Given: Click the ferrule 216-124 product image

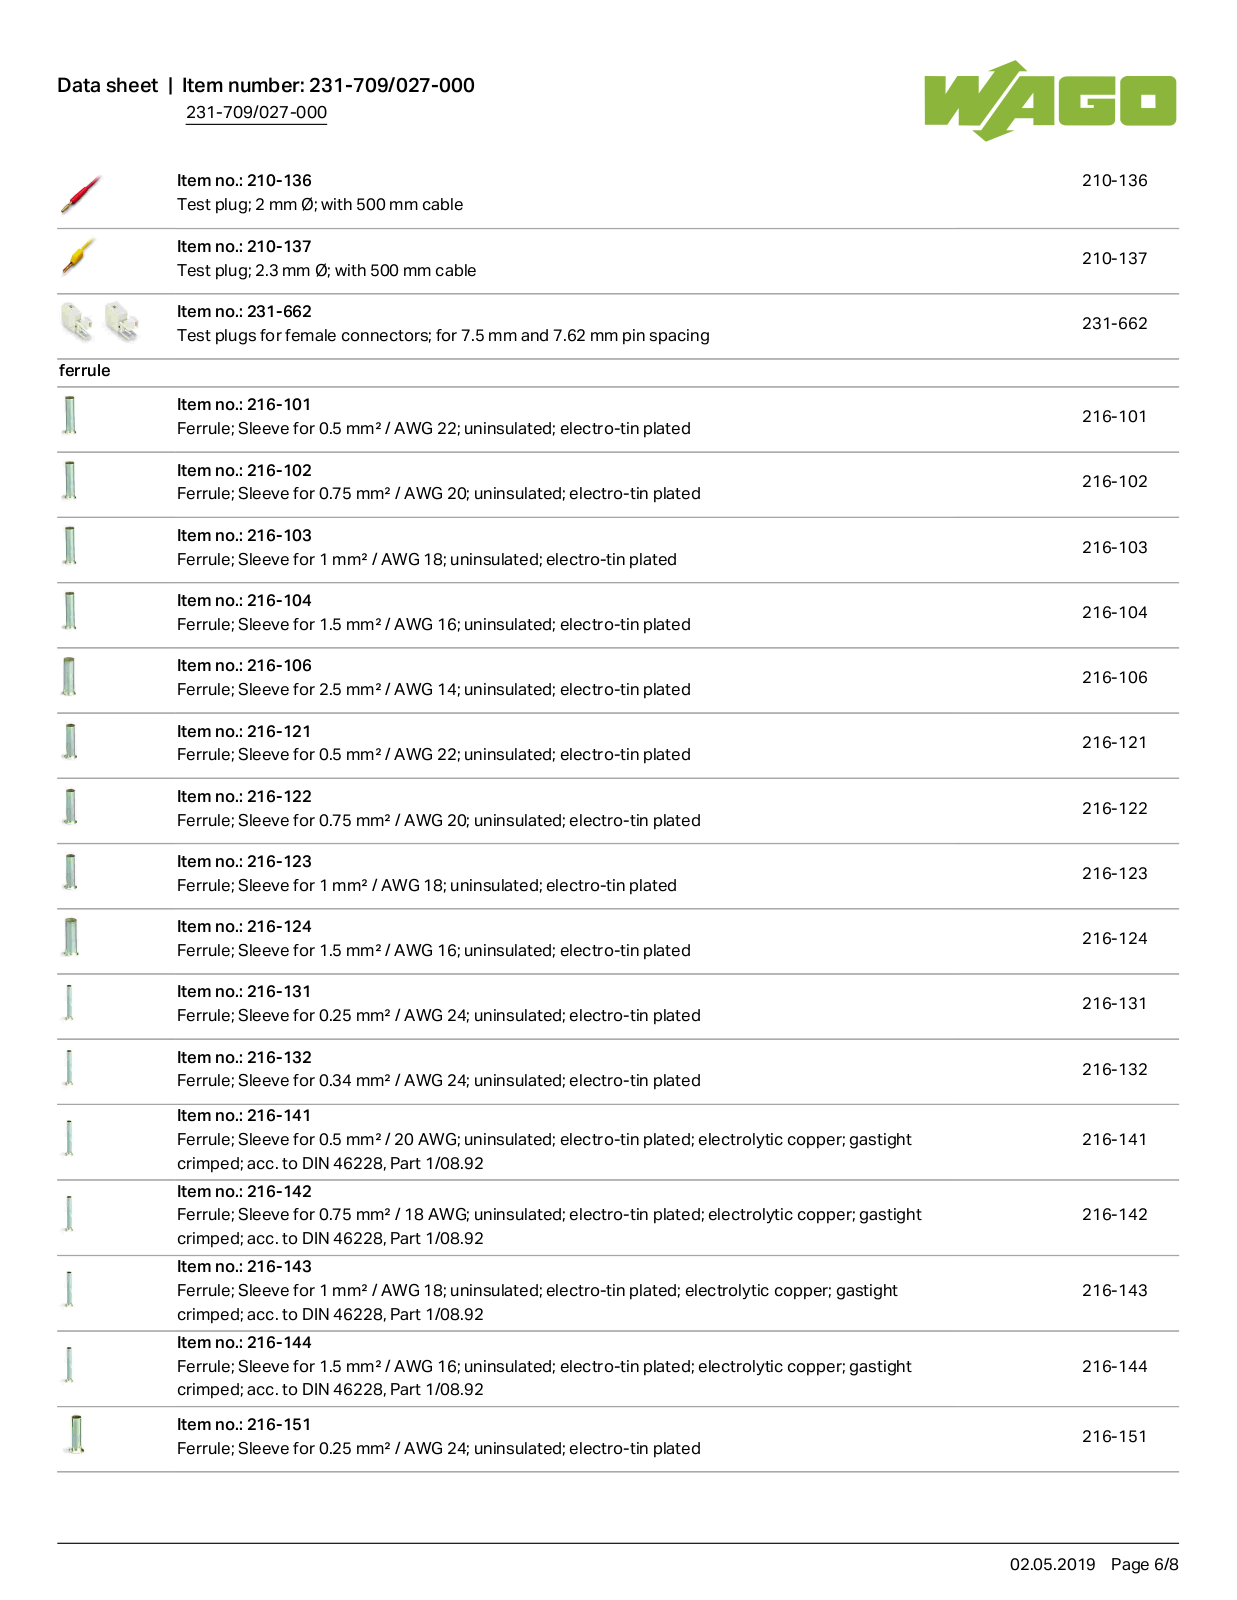Looking at the screenshot, I should coord(70,938).
